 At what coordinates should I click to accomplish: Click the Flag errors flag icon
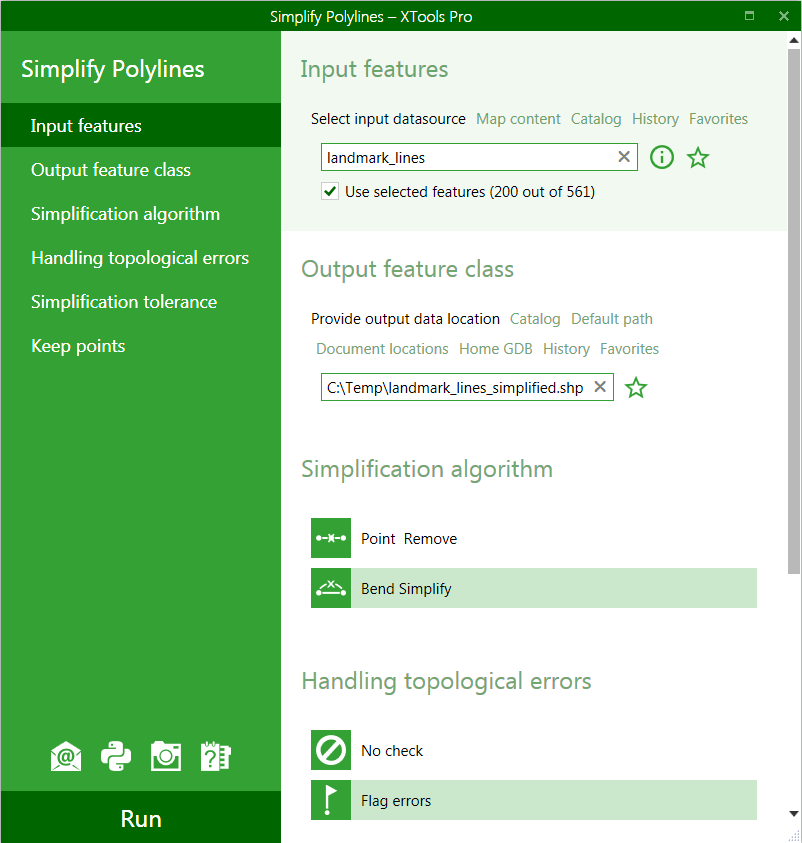coord(331,800)
